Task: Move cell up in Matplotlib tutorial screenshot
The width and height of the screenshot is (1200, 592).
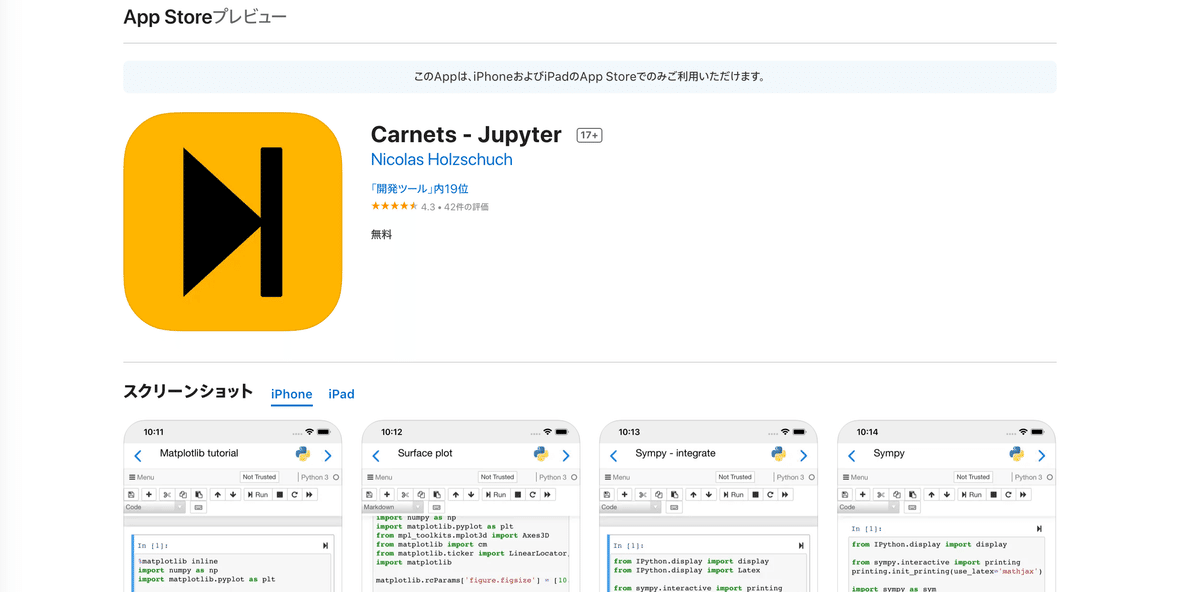Action: (x=217, y=495)
